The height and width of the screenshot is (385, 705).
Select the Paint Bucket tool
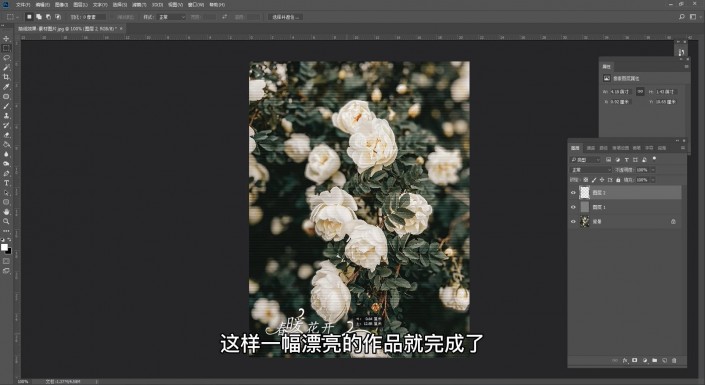[6, 144]
